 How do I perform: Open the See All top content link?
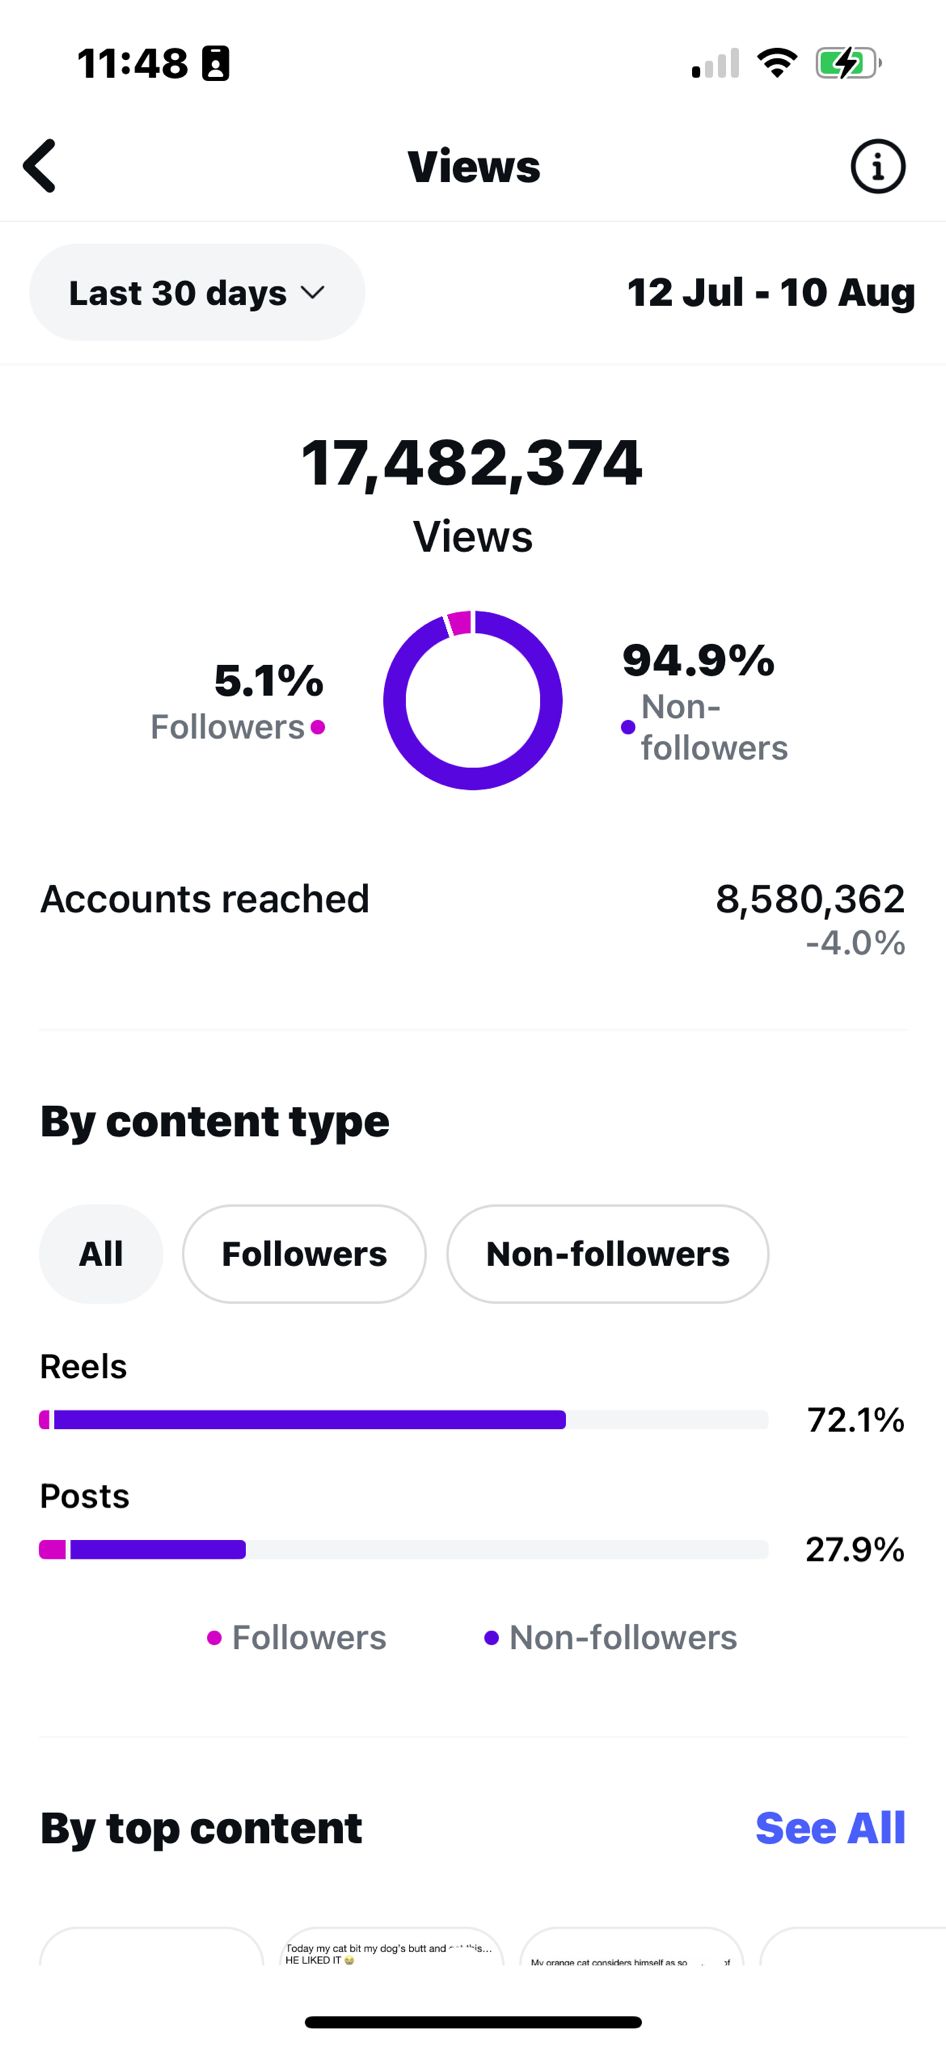[x=830, y=1827]
